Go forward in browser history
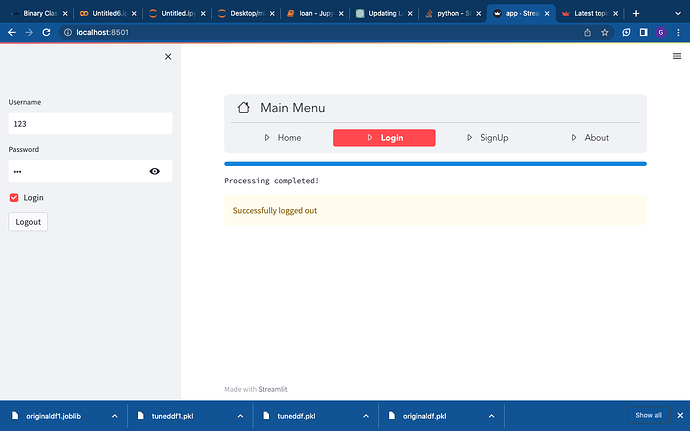This screenshot has height=431, width=690. [x=29, y=32]
